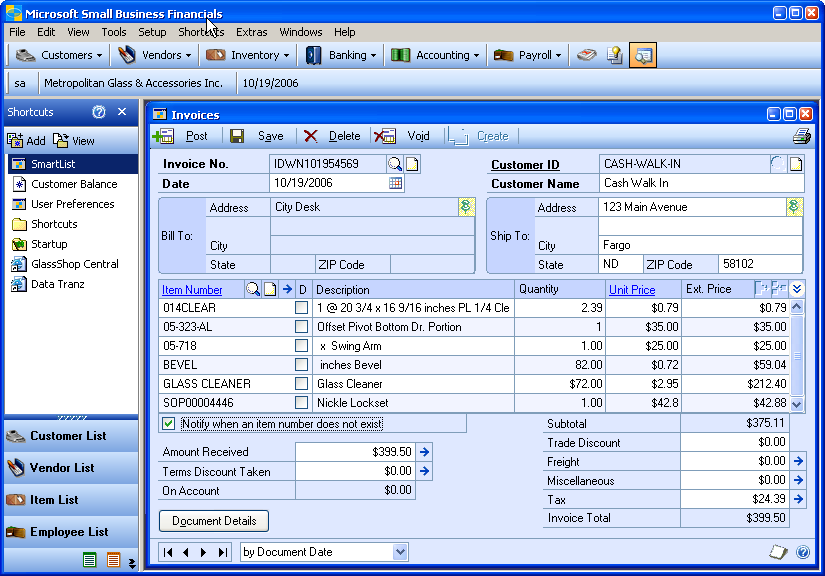Open Tax details expansion arrow
825x576 pixels.
pyautogui.click(x=798, y=499)
